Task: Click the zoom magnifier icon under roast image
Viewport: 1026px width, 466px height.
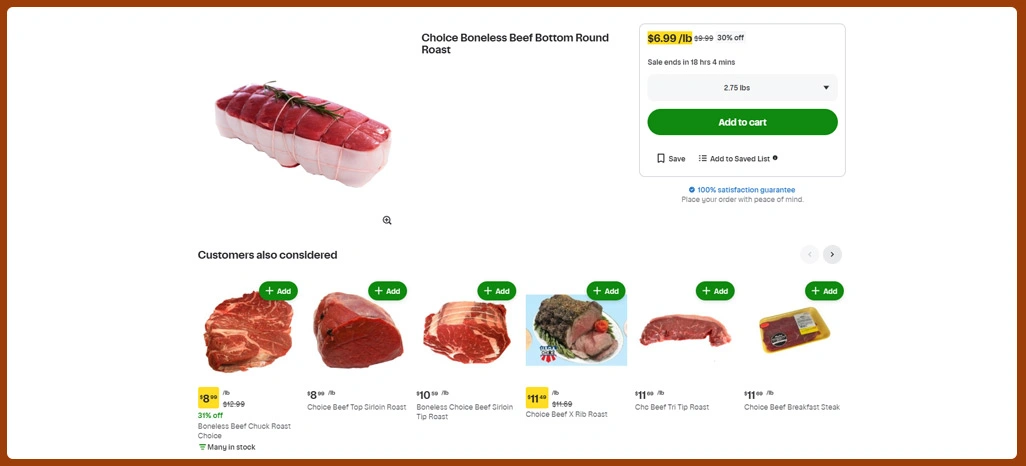Action: (x=387, y=220)
